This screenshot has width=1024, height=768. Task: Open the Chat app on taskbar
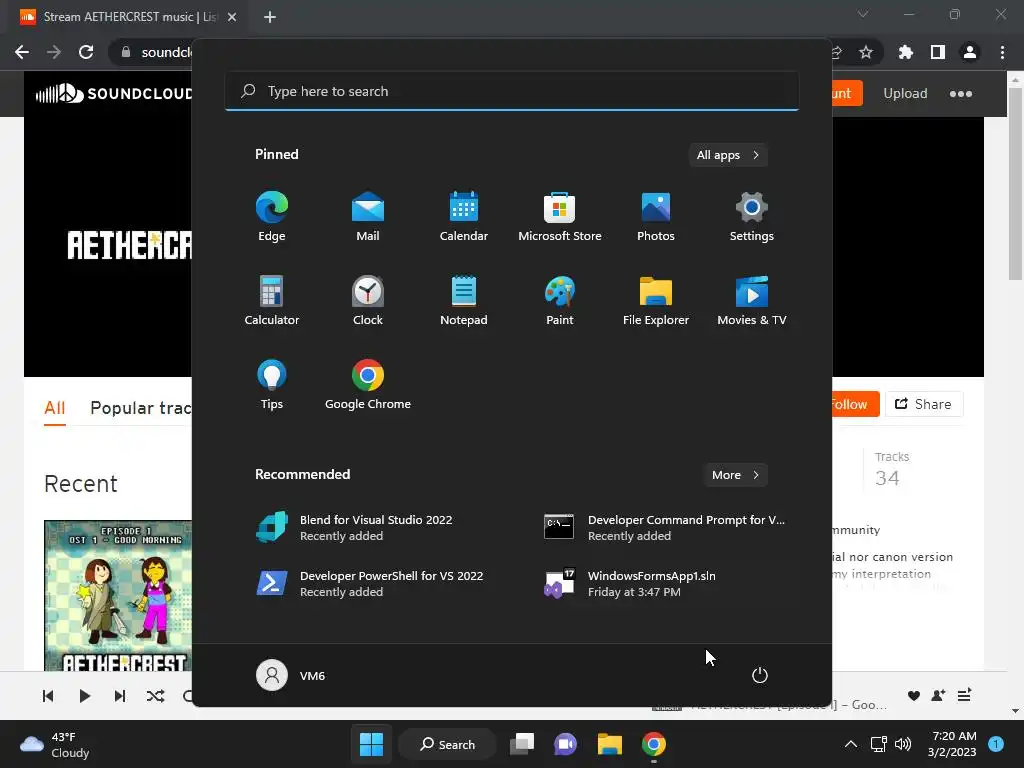click(566, 744)
